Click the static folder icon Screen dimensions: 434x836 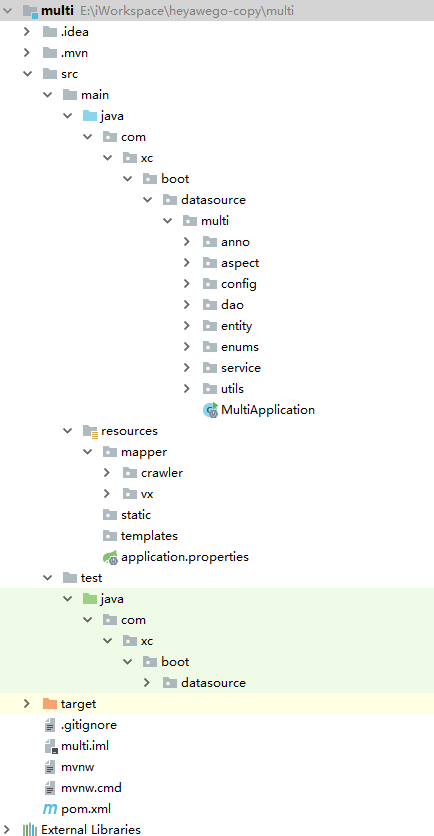click(110, 515)
